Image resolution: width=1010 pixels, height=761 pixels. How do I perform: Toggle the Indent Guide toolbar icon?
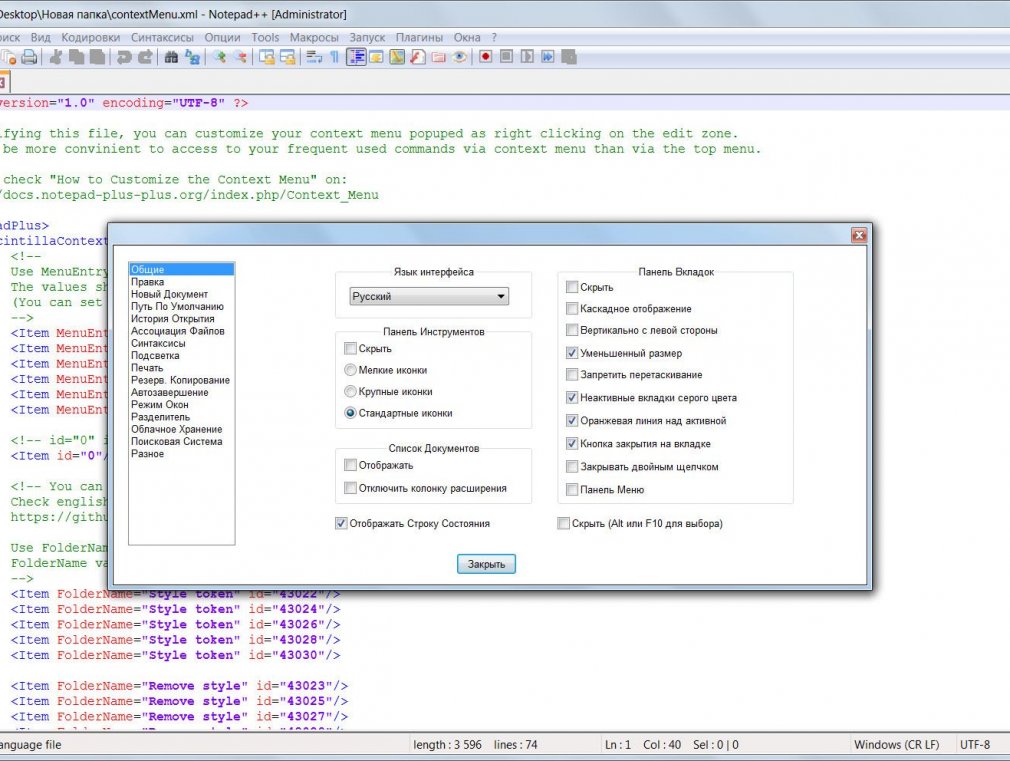[x=356, y=57]
